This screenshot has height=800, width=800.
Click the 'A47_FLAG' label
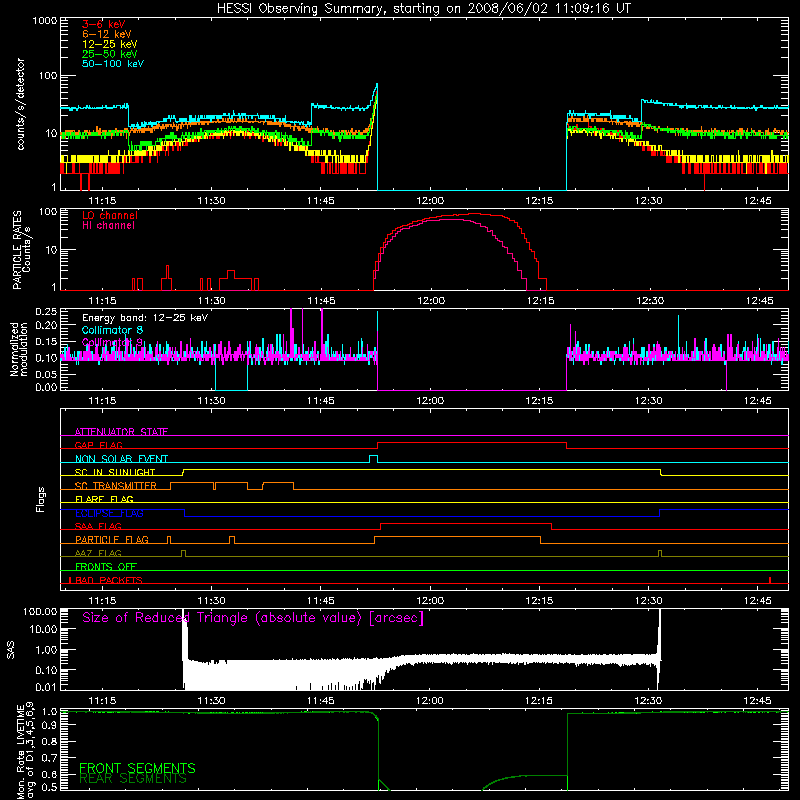[x=98, y=553]
